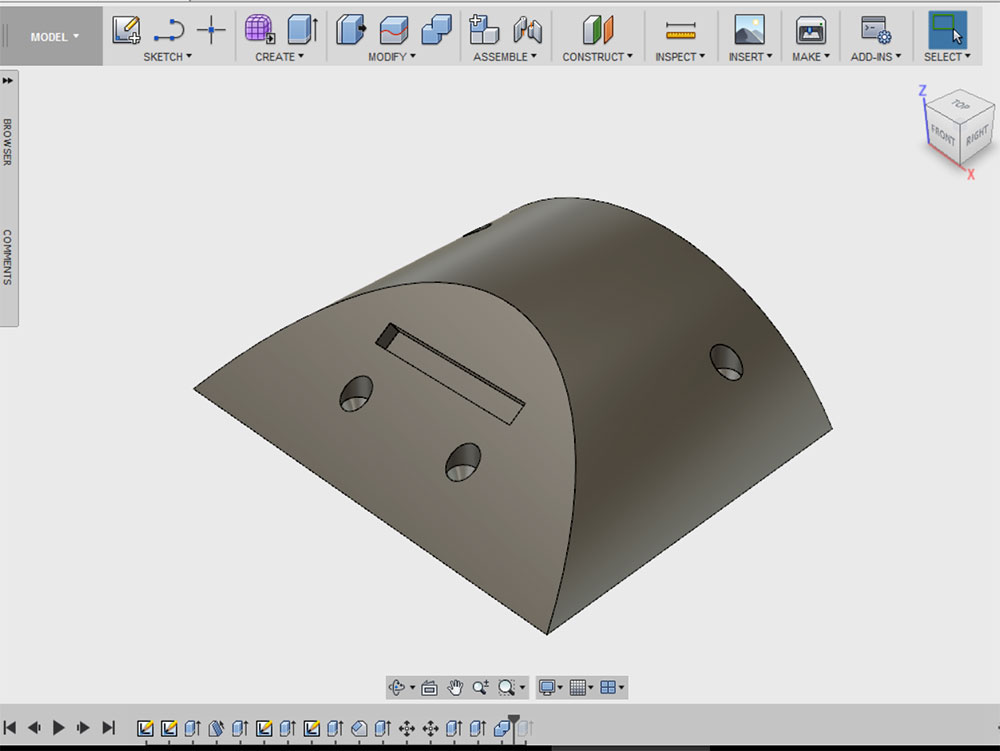Image resolution: width=1000 pixels, height=751 pixels.
Task: Expand the collapsed side panel arrows
Action: (8, 81)
